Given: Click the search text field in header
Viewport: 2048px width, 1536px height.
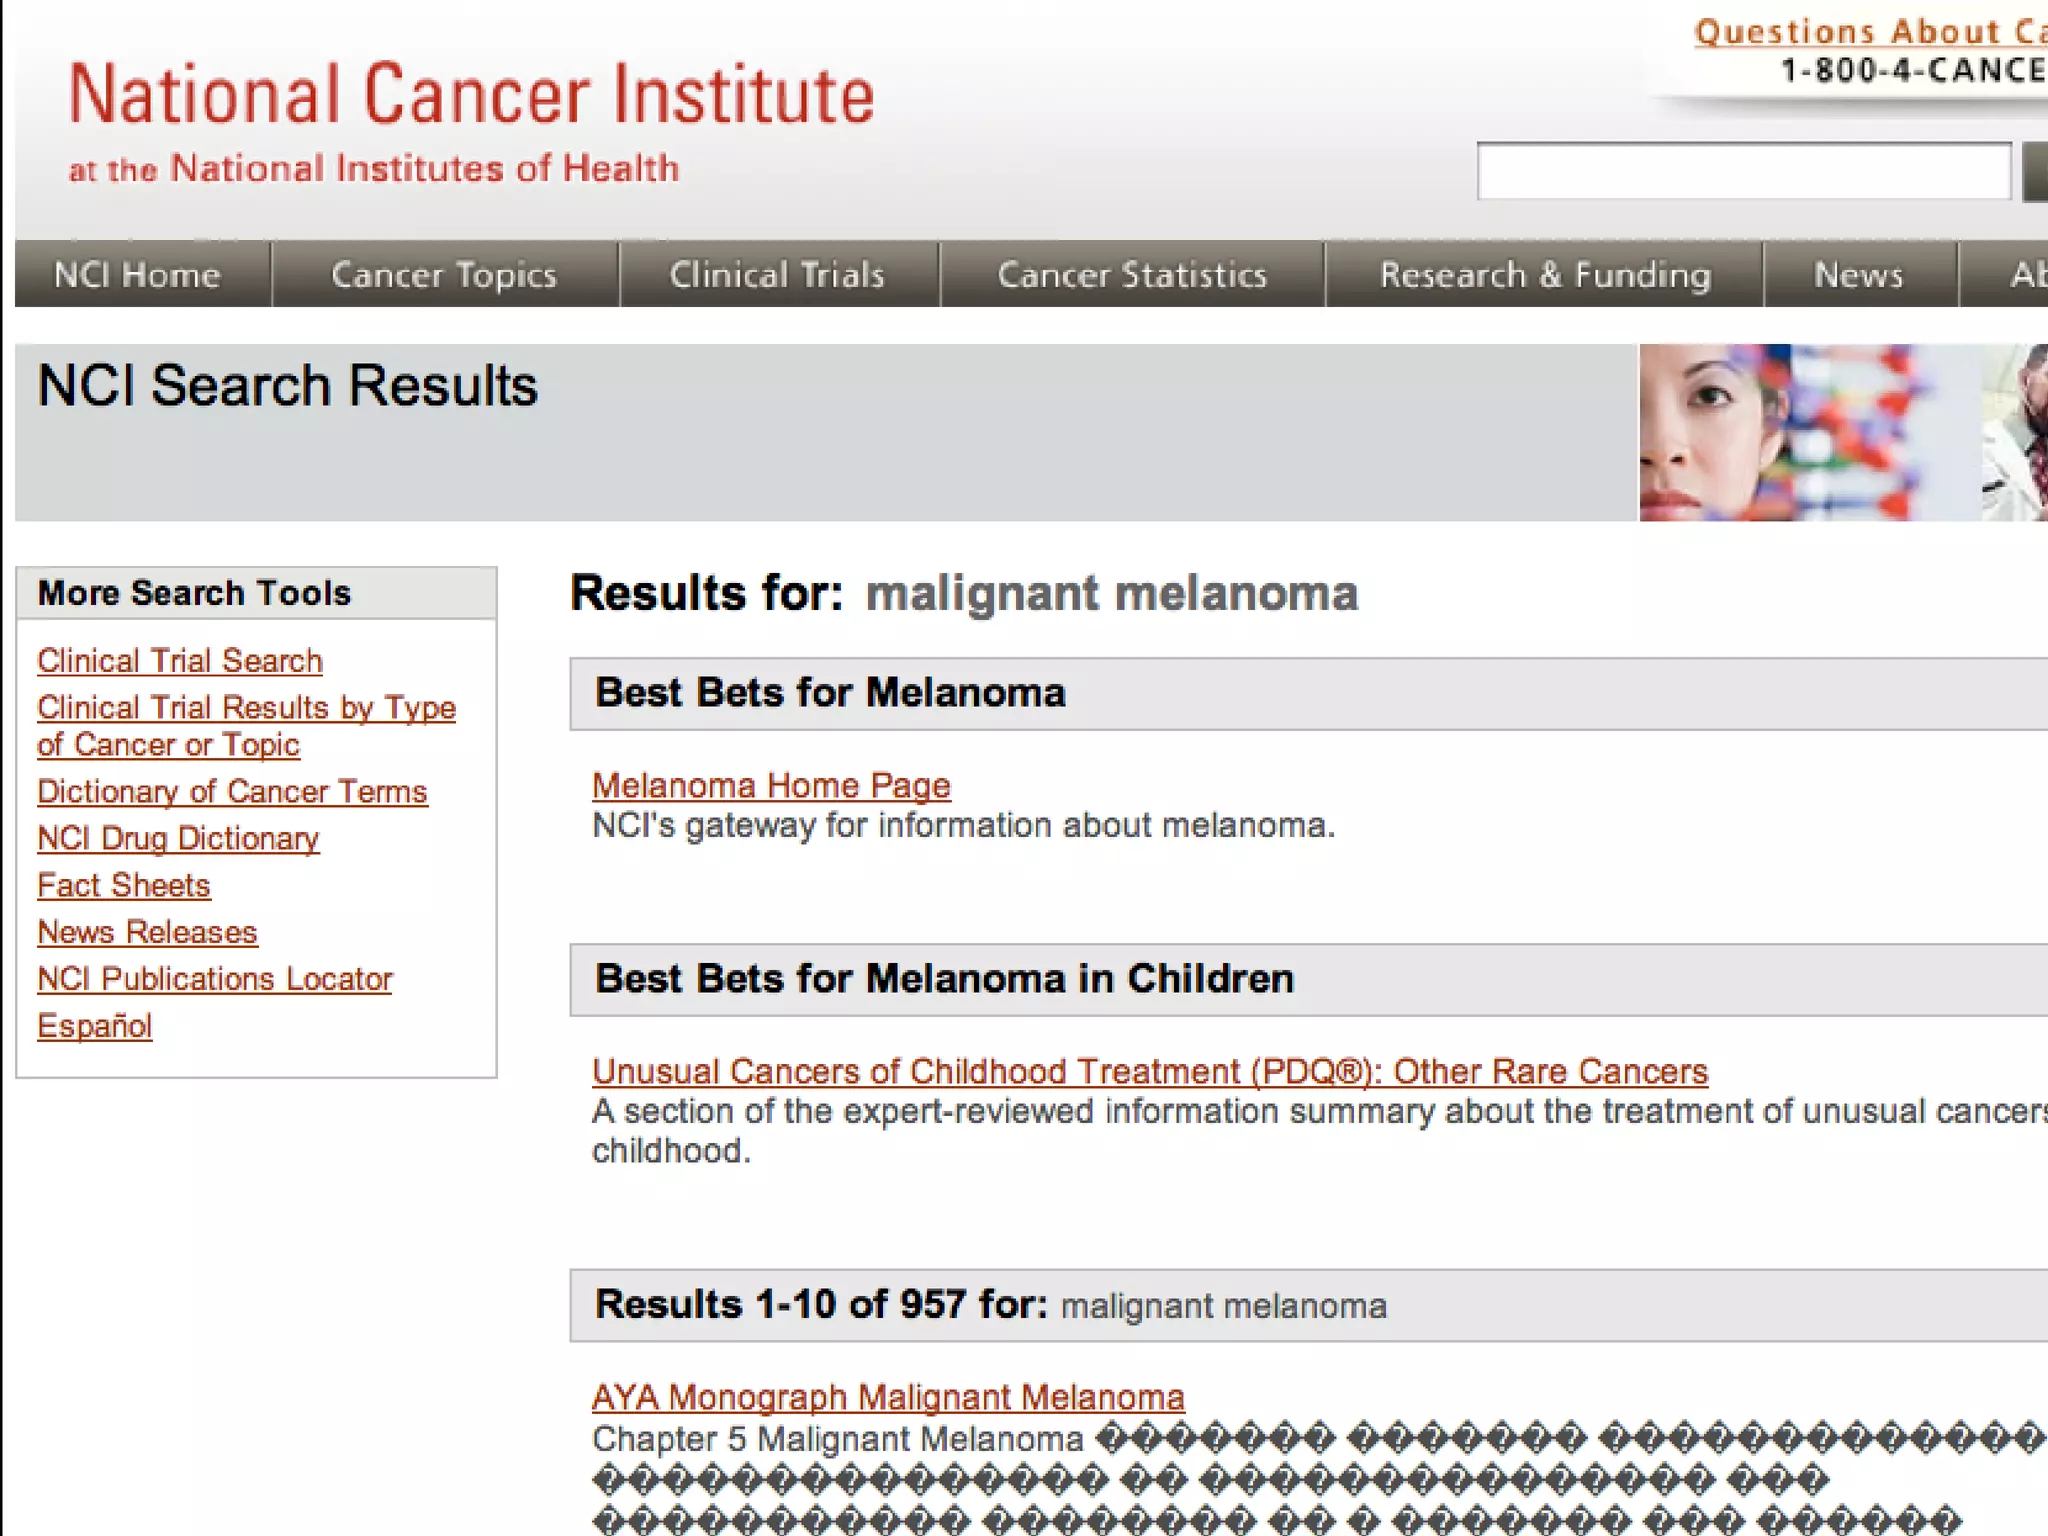Looking at the screenshot, I should 1743,172.
